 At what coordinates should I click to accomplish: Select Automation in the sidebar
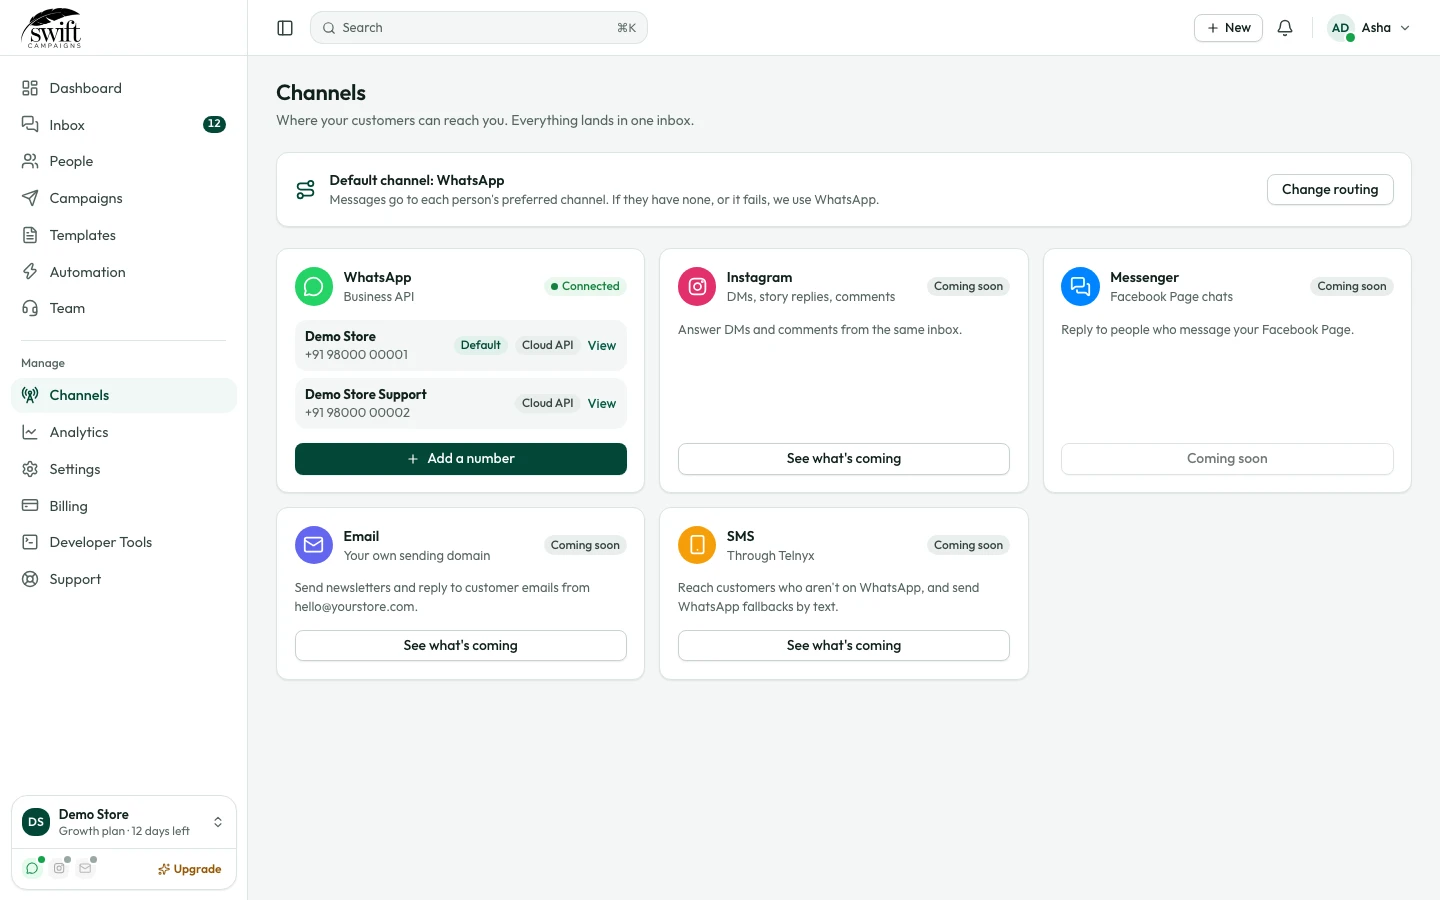click(124, 272)
